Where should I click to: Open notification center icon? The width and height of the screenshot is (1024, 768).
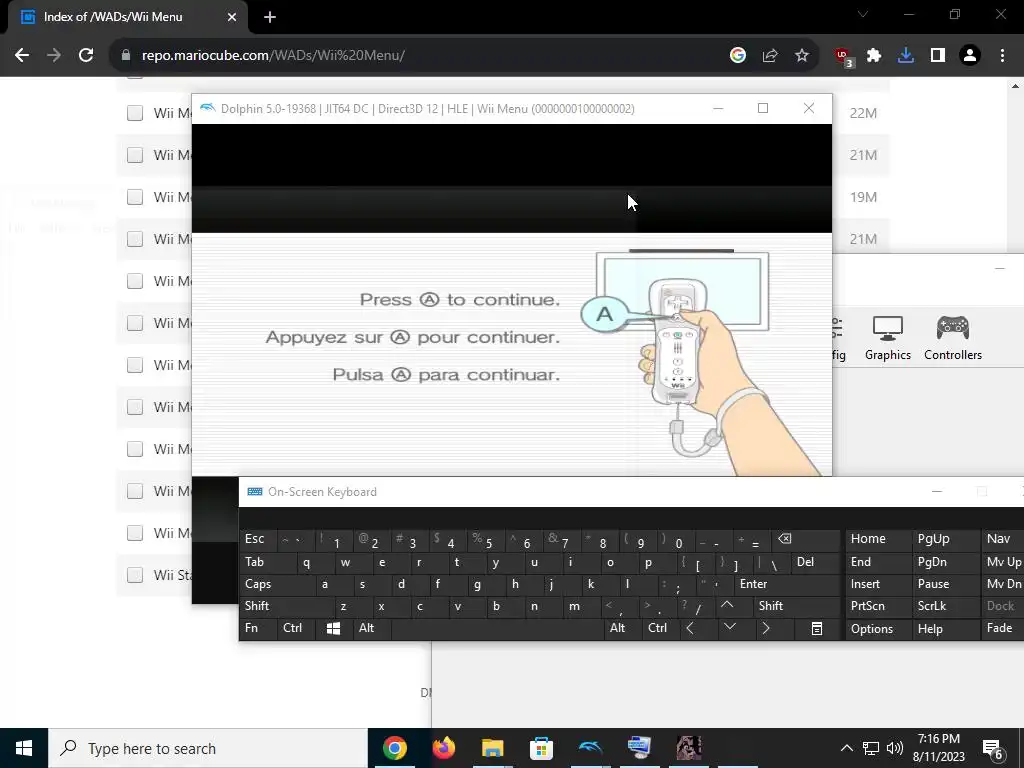(993, 750)
